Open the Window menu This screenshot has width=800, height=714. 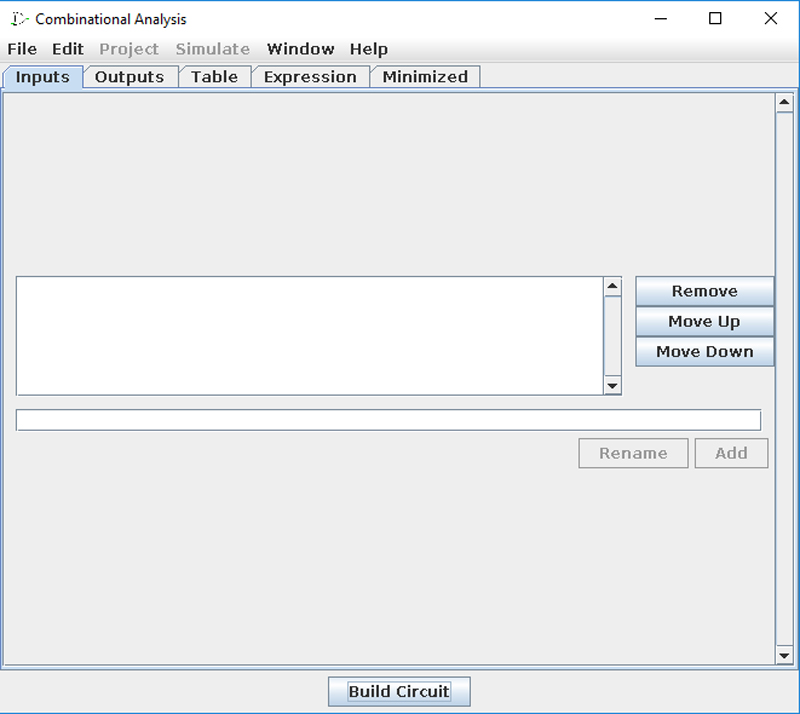(x=301, y=49)
